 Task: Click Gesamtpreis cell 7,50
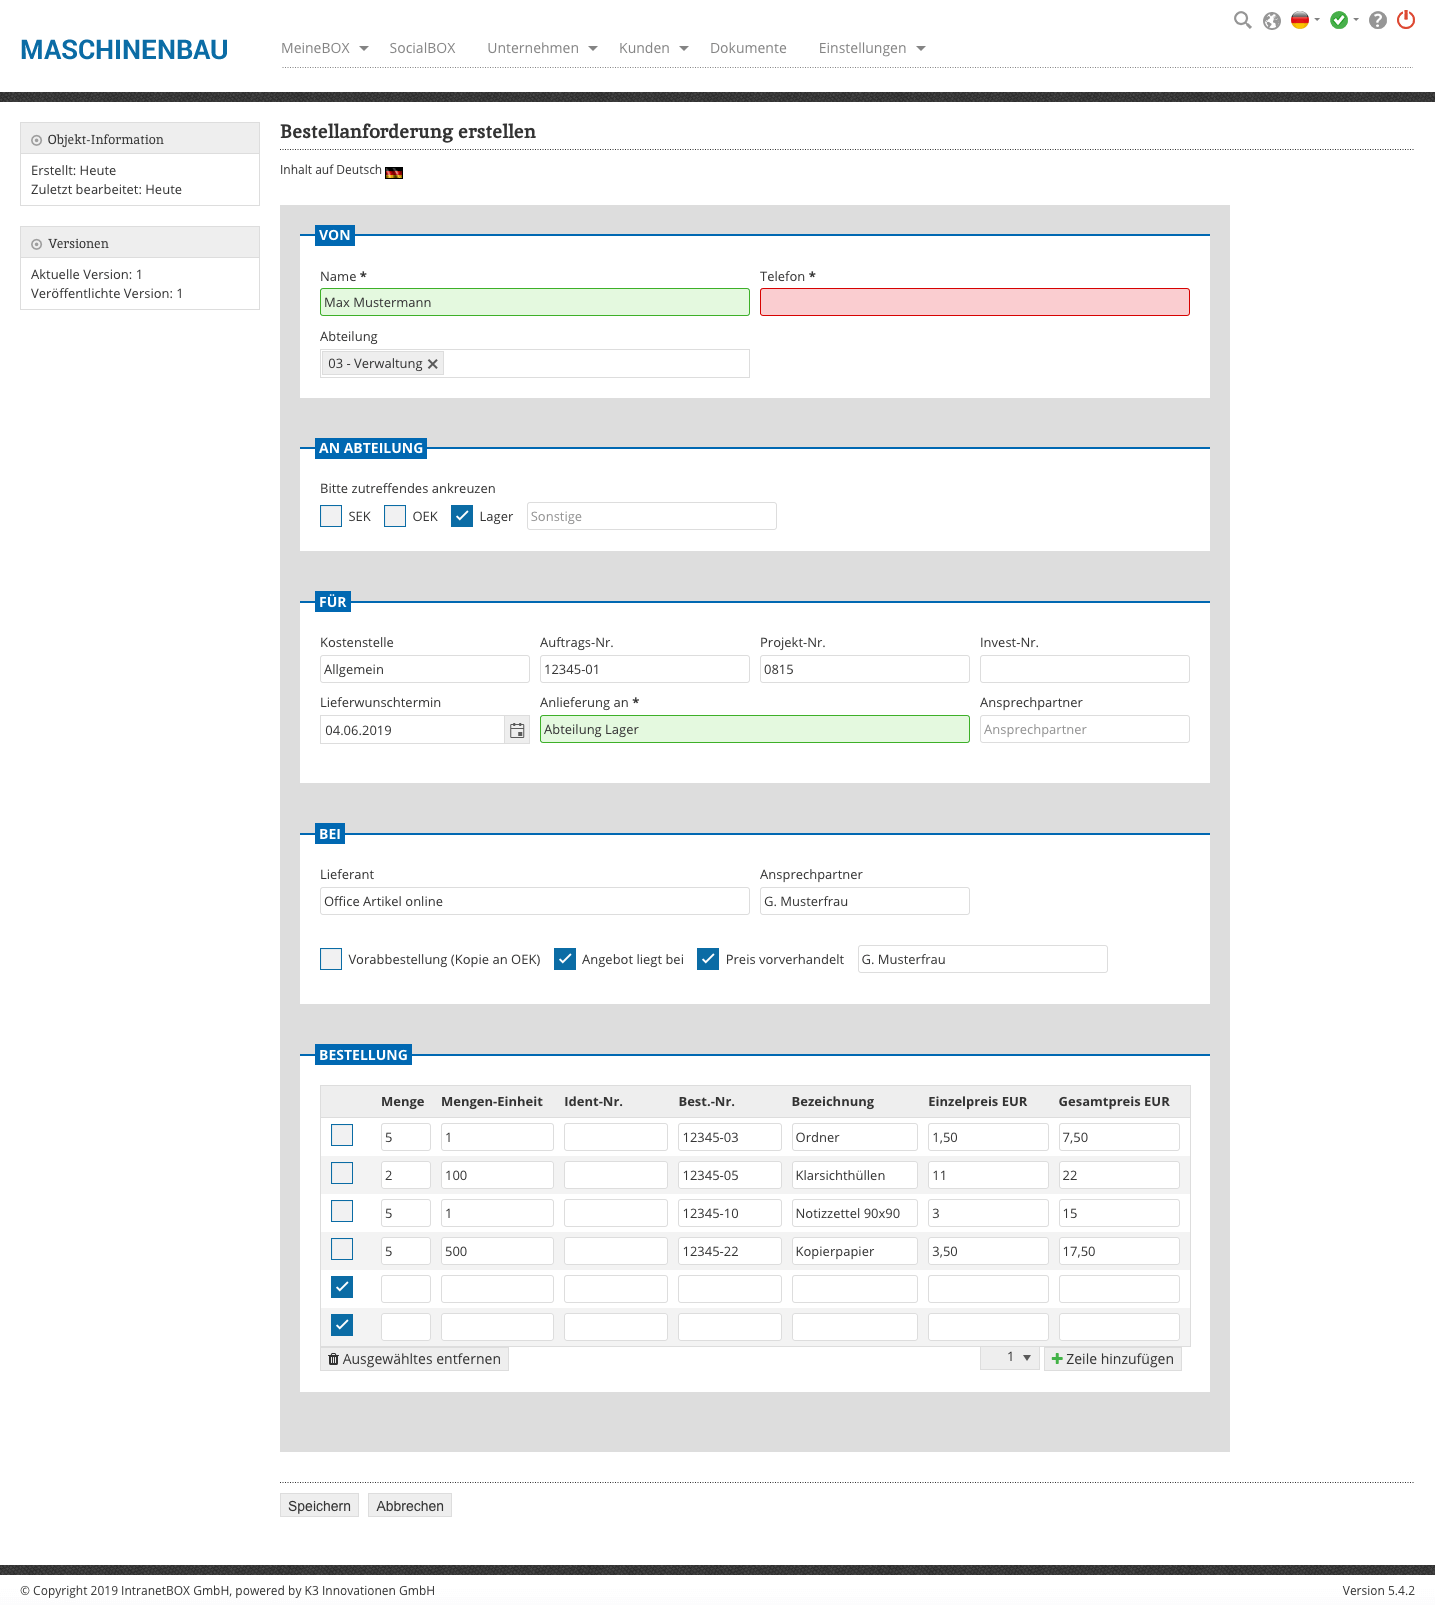(x=1119, y=1137)
